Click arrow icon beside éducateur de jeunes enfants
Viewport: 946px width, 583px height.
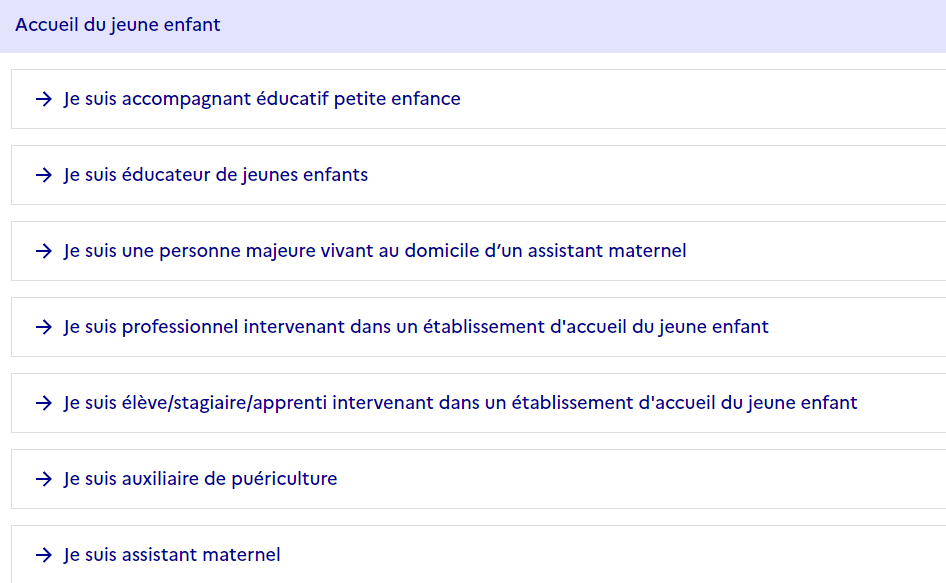tap(43, 175)
